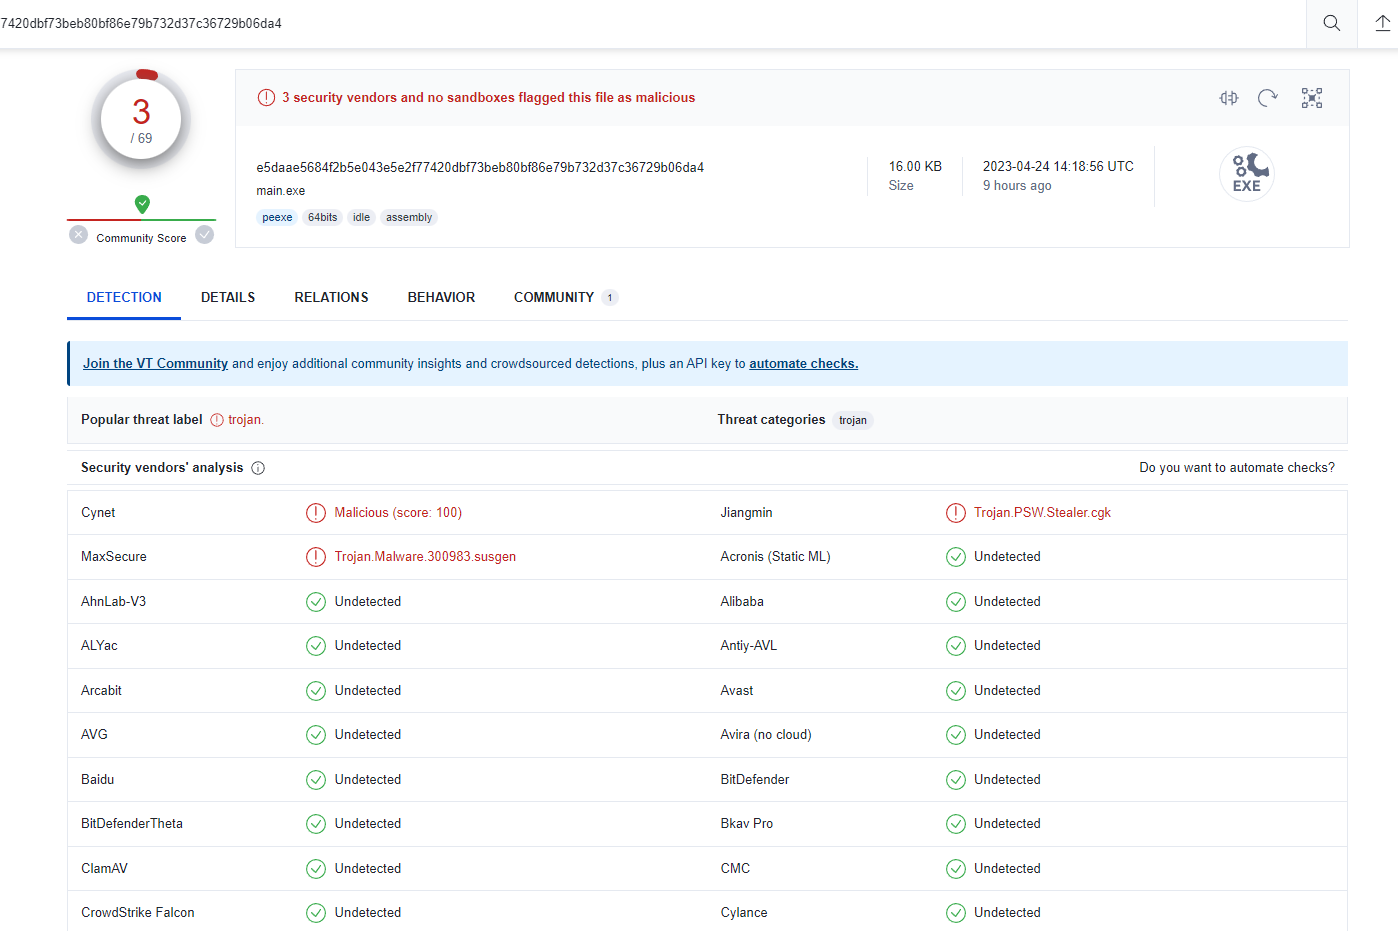The width and height of the screenshot is (1398, 931).
Task: Click the upload file icon
Action: click(1382, 23)
